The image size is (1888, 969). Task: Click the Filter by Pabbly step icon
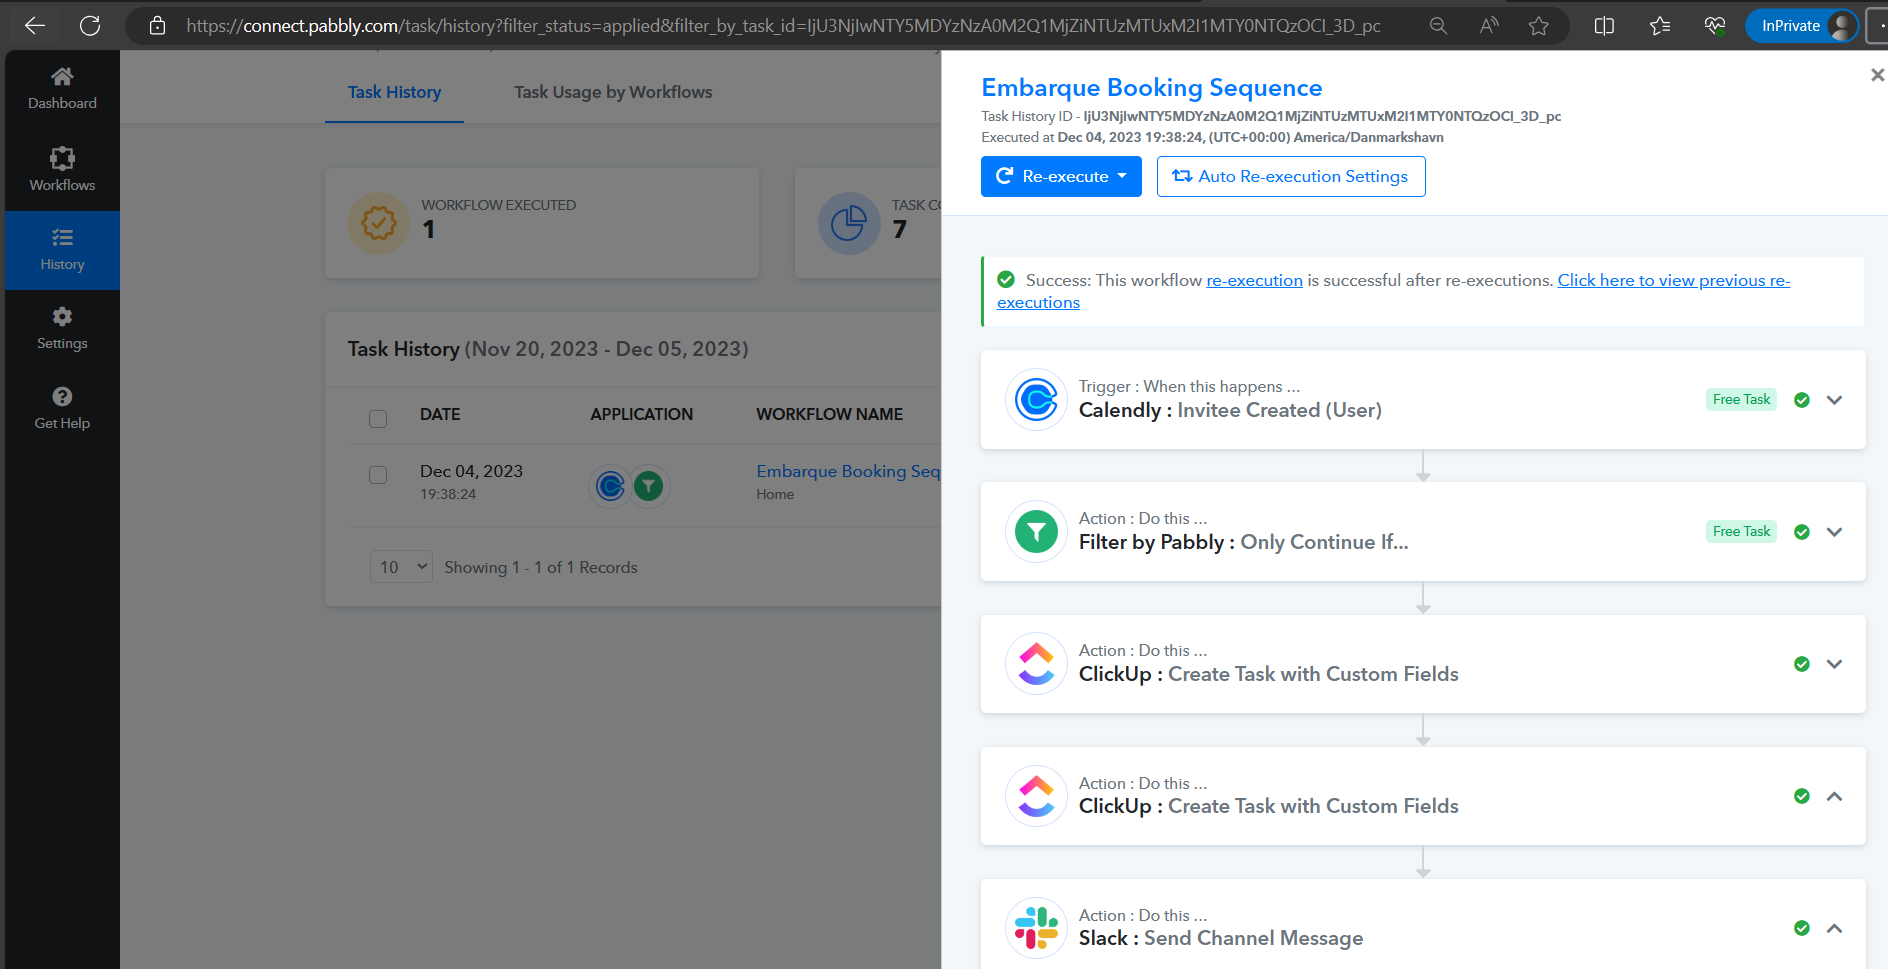tap(1036, 532)
